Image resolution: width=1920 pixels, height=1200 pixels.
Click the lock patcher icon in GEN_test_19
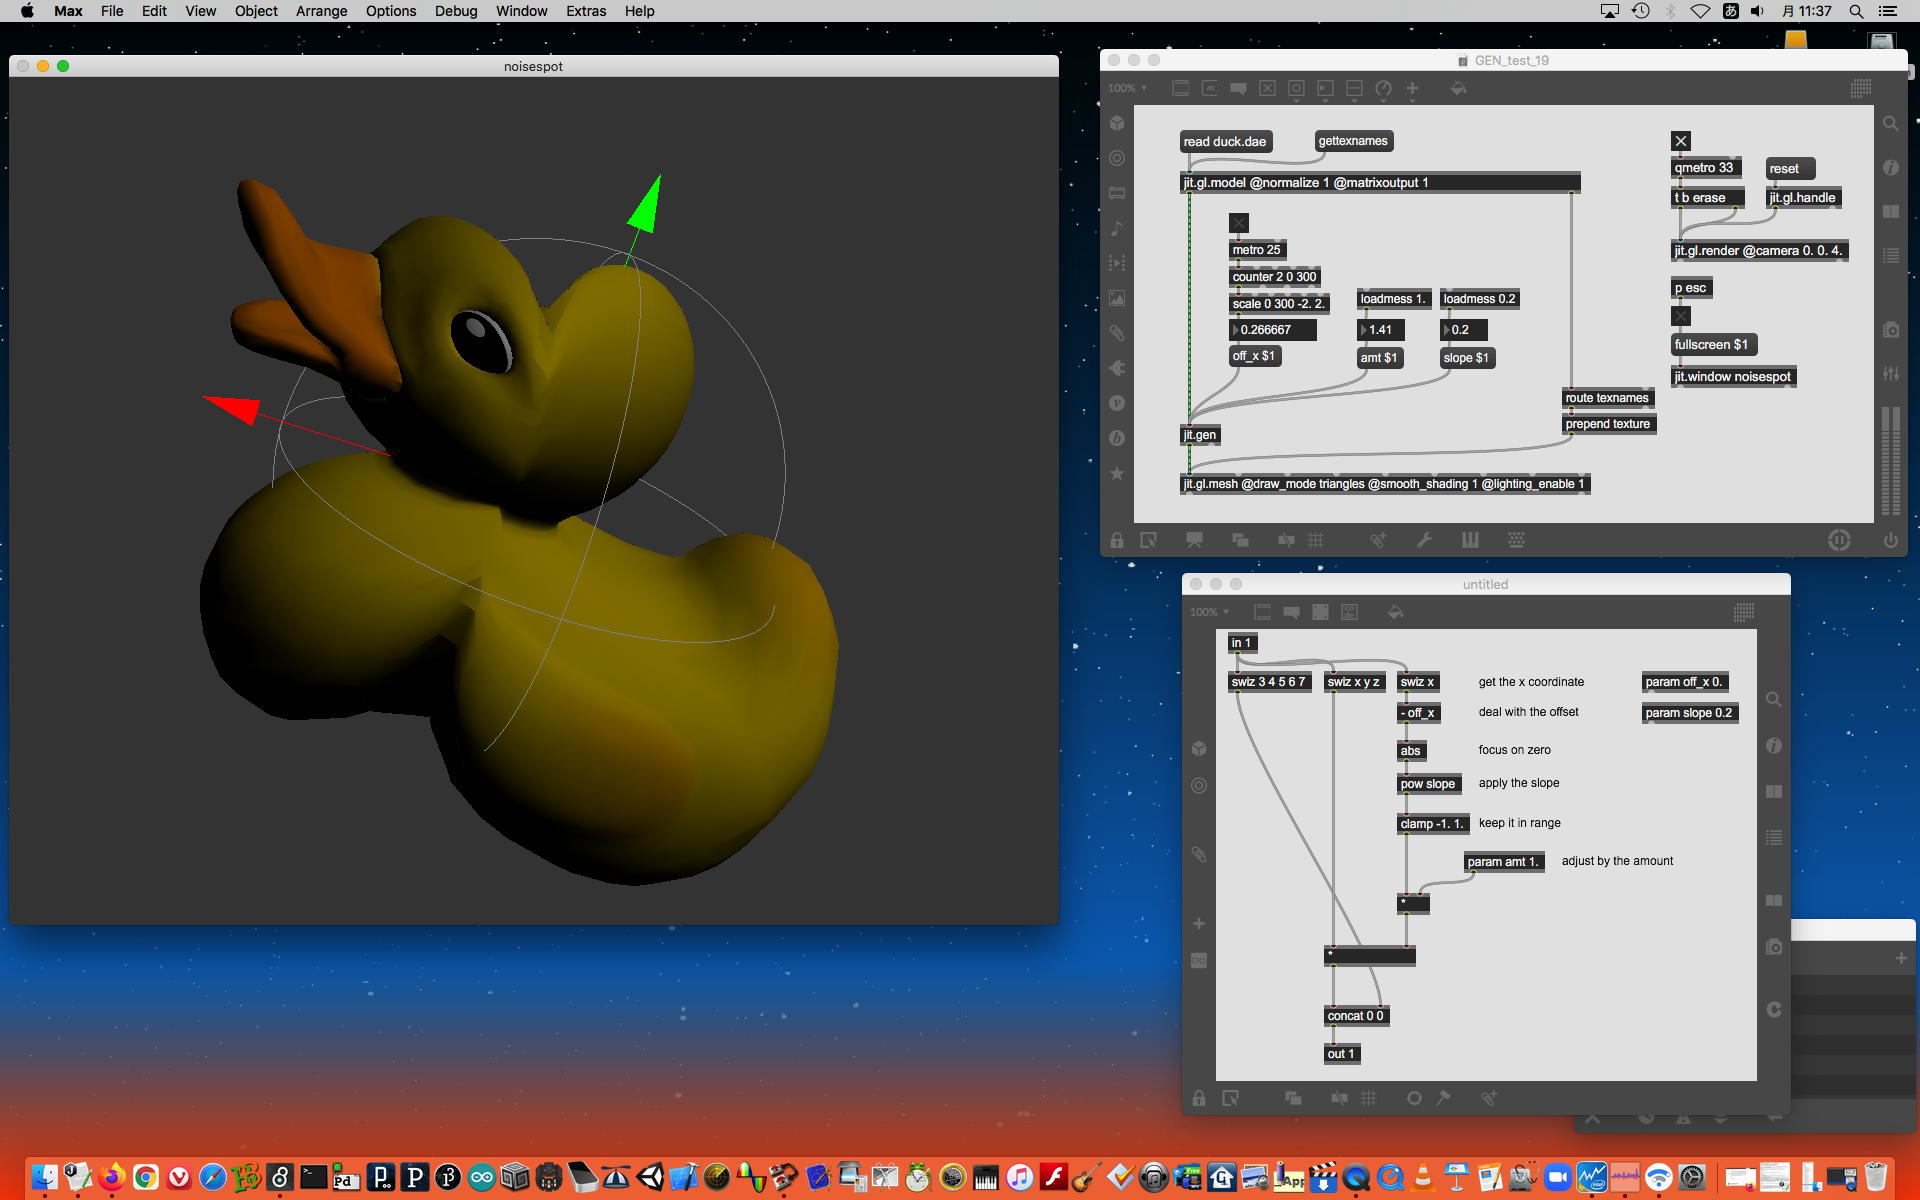[1117, 540]
